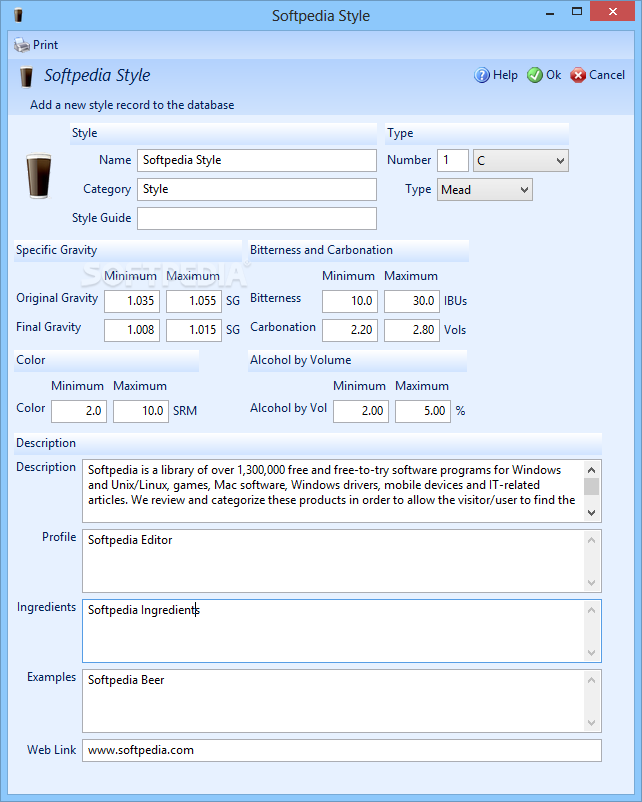This screenshot has height=802, width=642.
Task: Click Alcohol by Vol maximum field 5.00
Action: [423, 411]
